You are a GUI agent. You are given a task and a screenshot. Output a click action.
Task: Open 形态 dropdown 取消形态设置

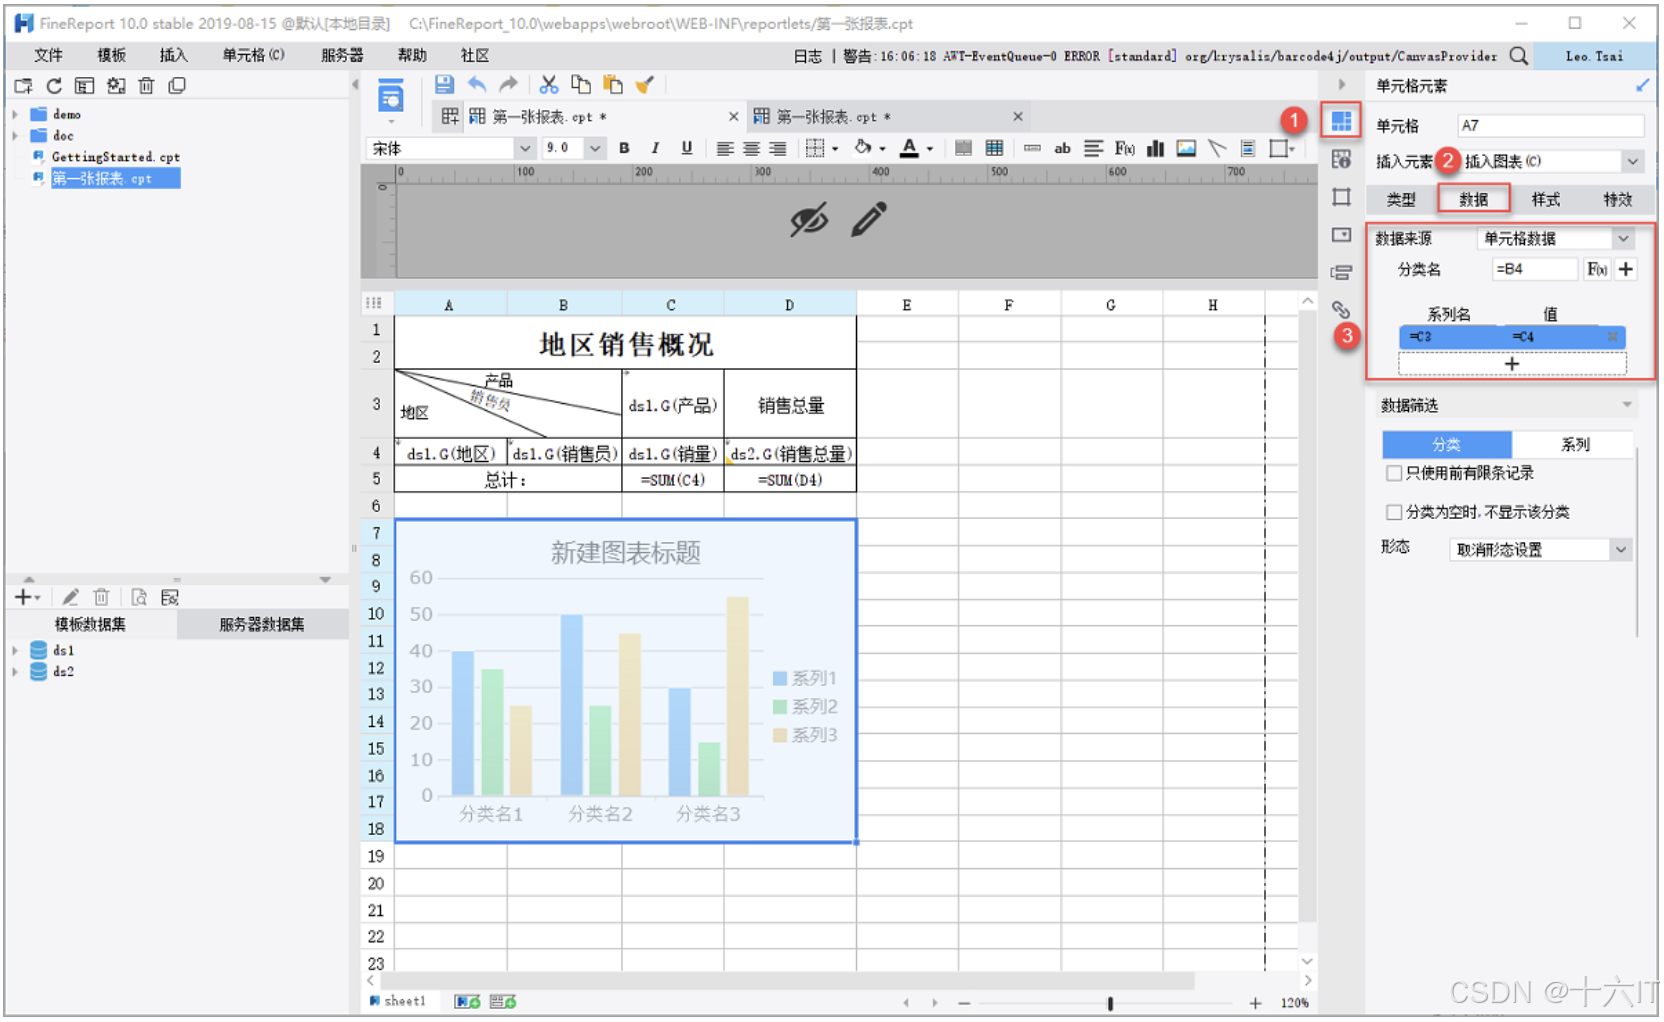[x=1540, y=549]
